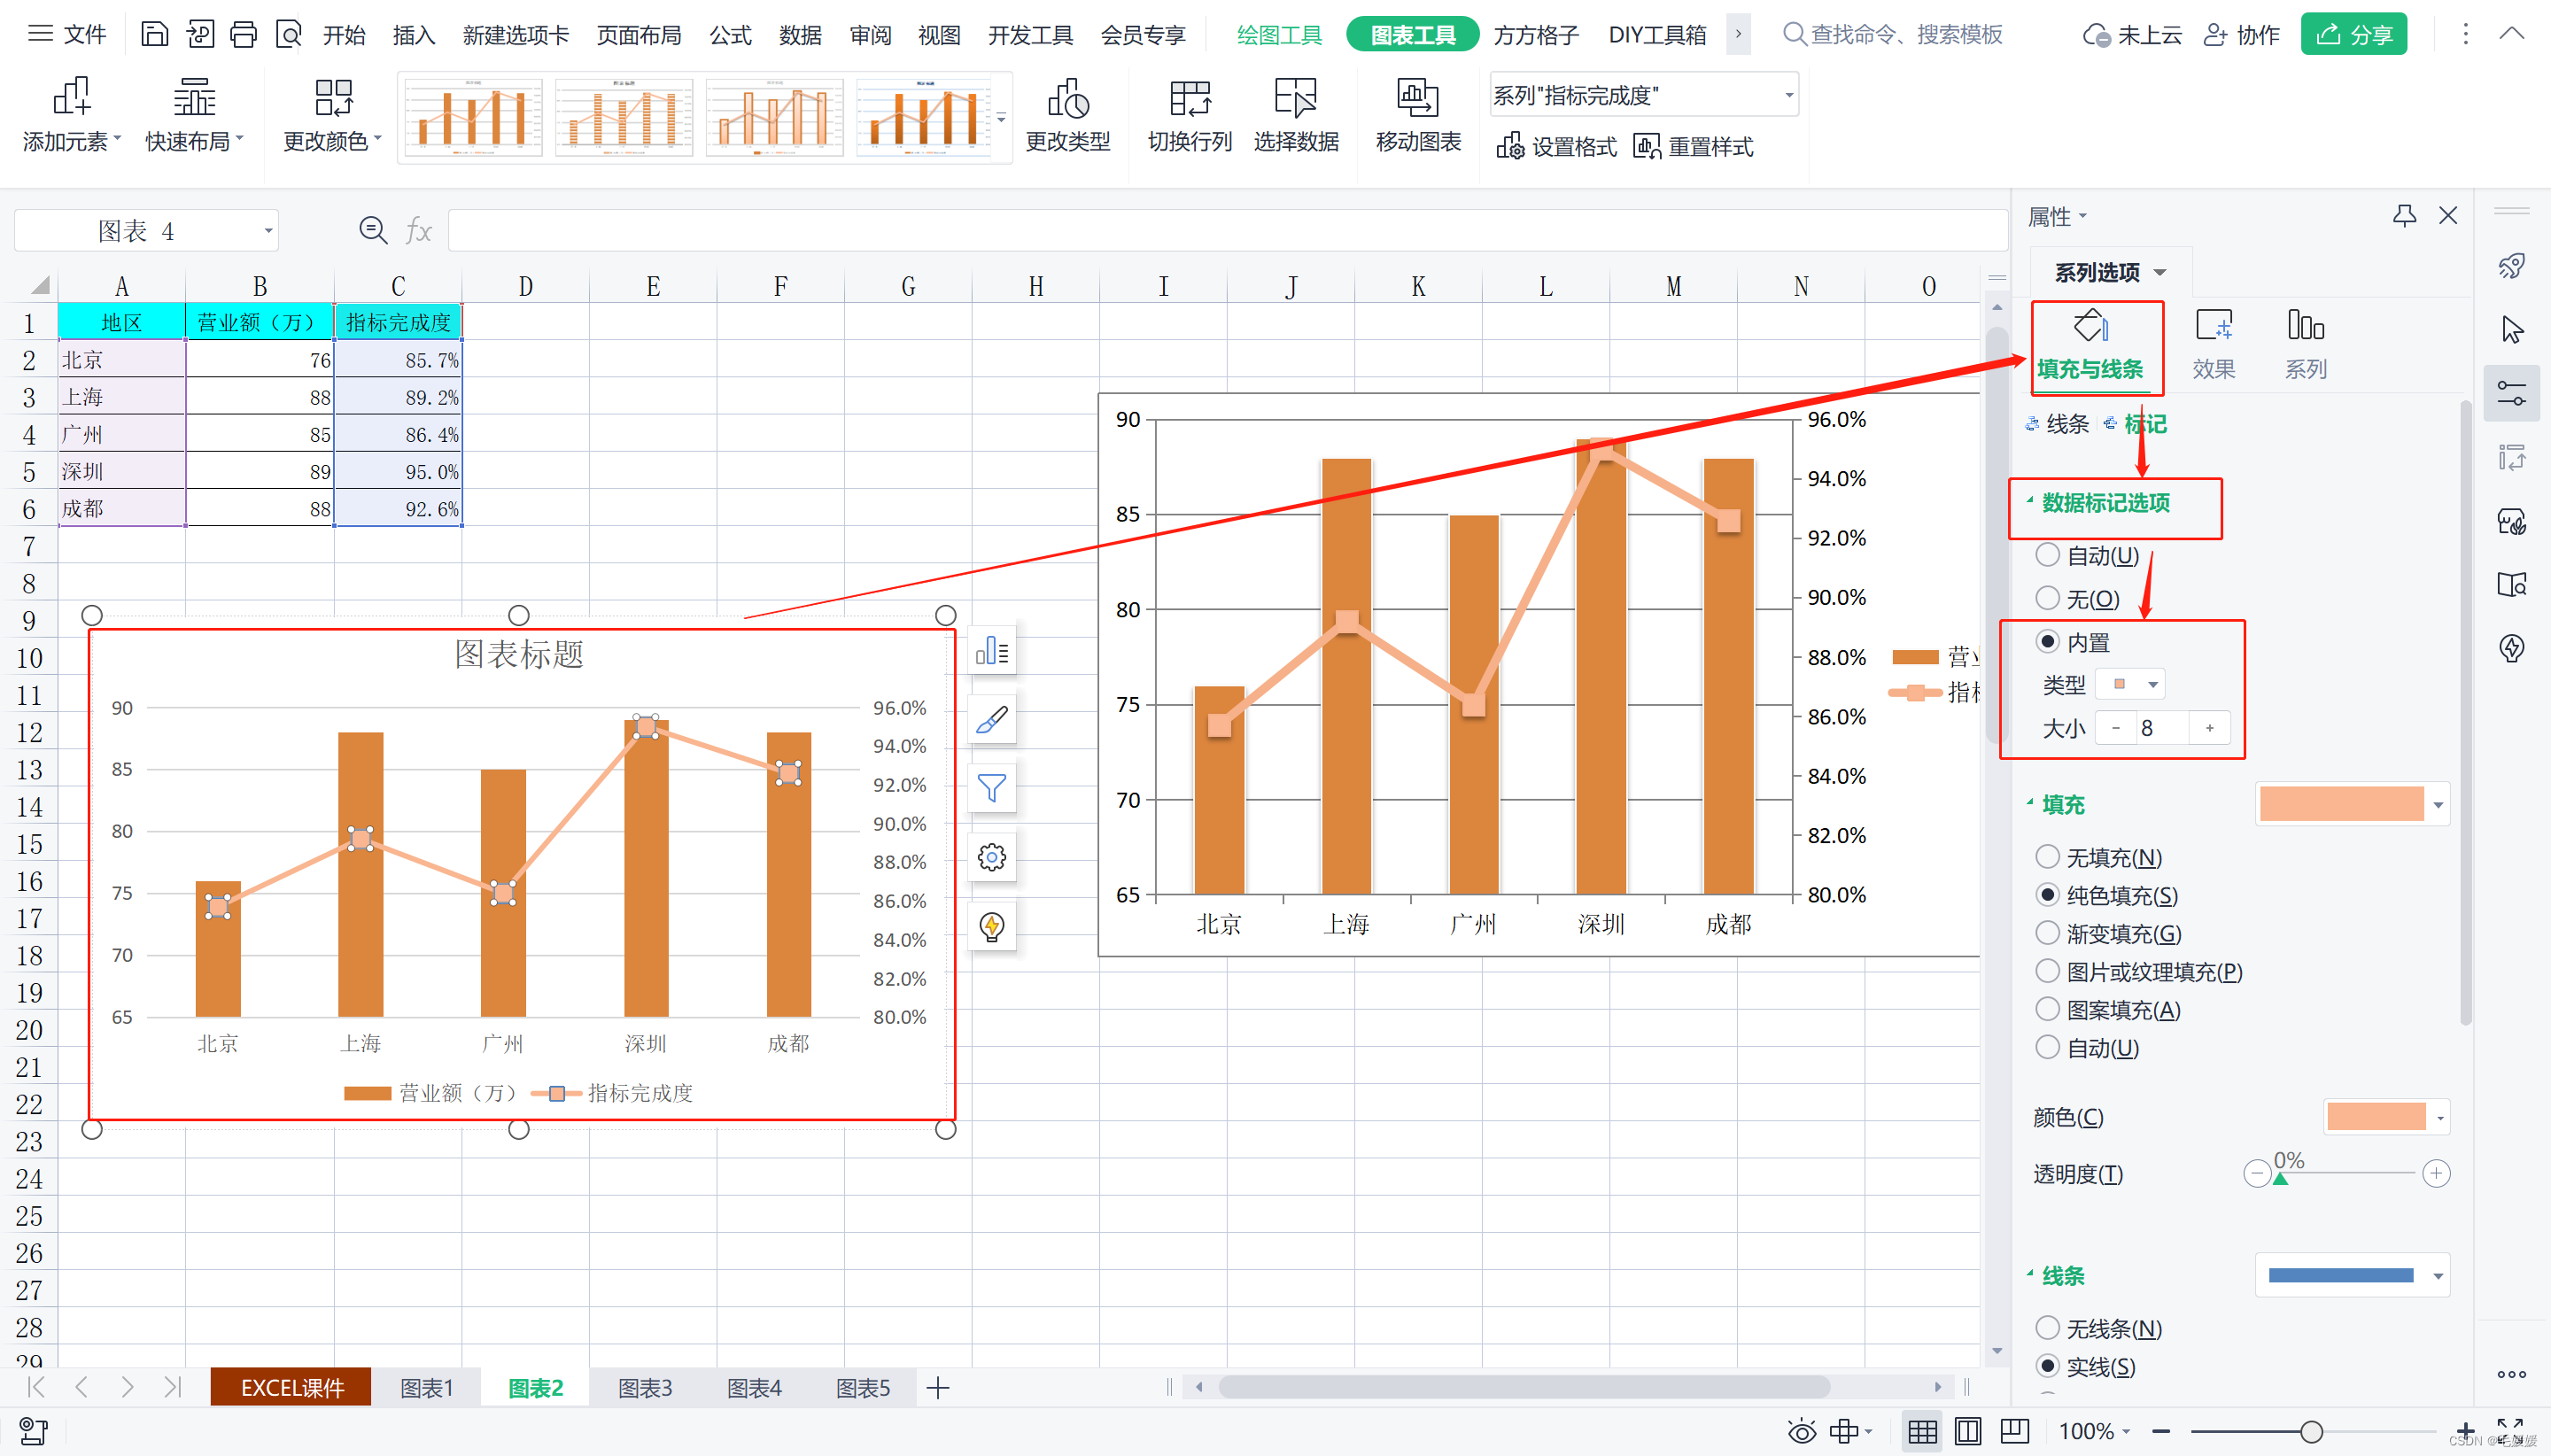Click Move Chart (移动图表) icon

(1418, 115)
